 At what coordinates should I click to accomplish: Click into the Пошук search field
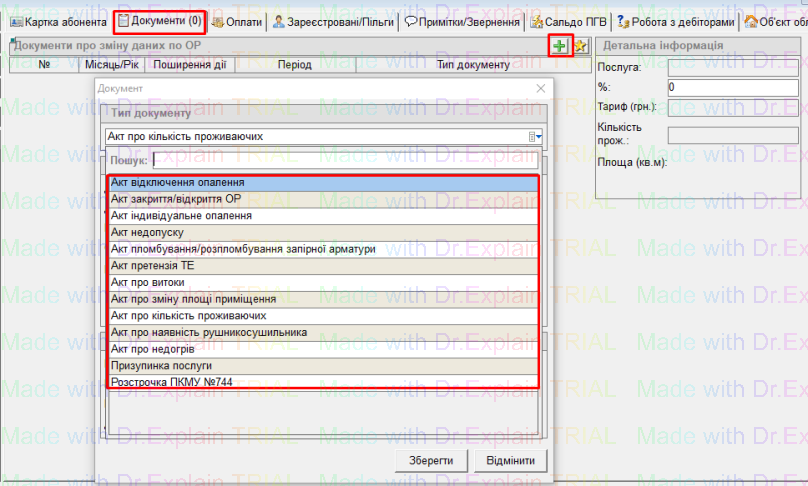[x=344, y=160]
